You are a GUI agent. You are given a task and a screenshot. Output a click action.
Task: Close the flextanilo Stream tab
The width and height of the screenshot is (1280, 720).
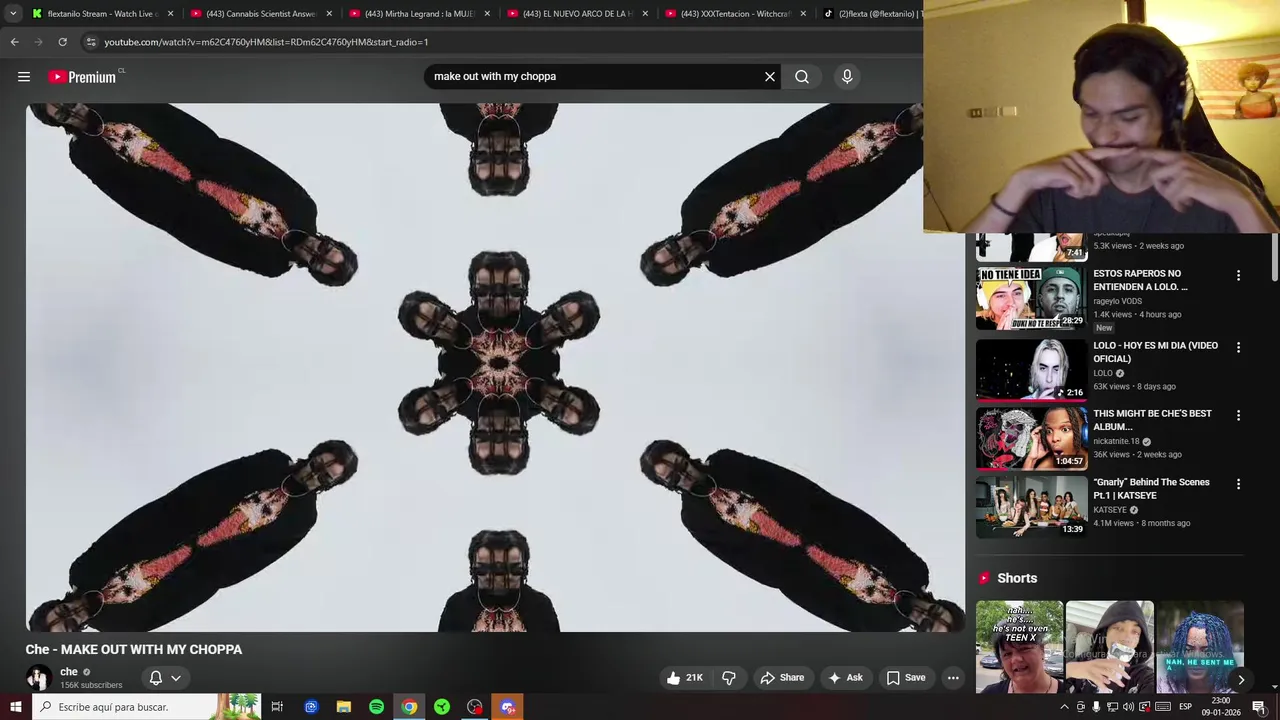170,14
